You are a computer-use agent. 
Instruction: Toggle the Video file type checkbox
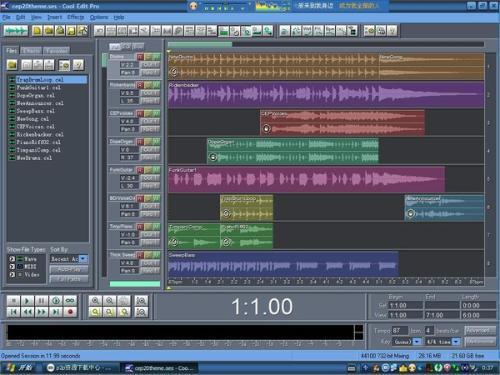tap(12, 275)
